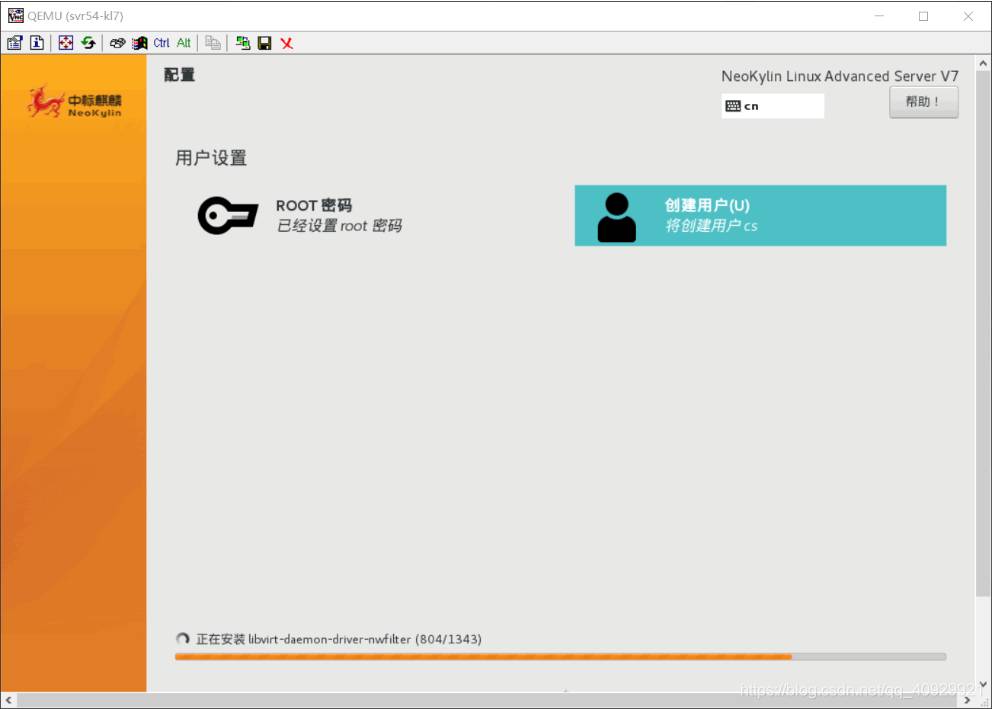
Task: Send Ctrl+Esc with the Windows flag icon
Action: coord(139,43)
